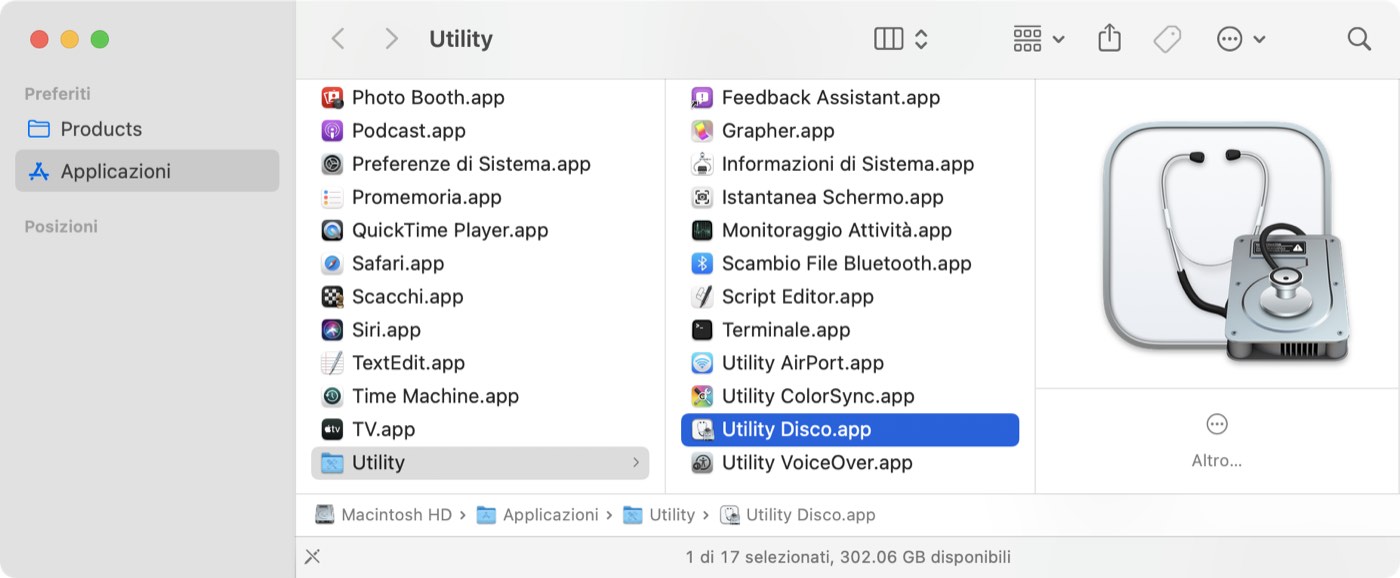
Task: Go forward with the right chevron
Action: [x=391, y=39]
